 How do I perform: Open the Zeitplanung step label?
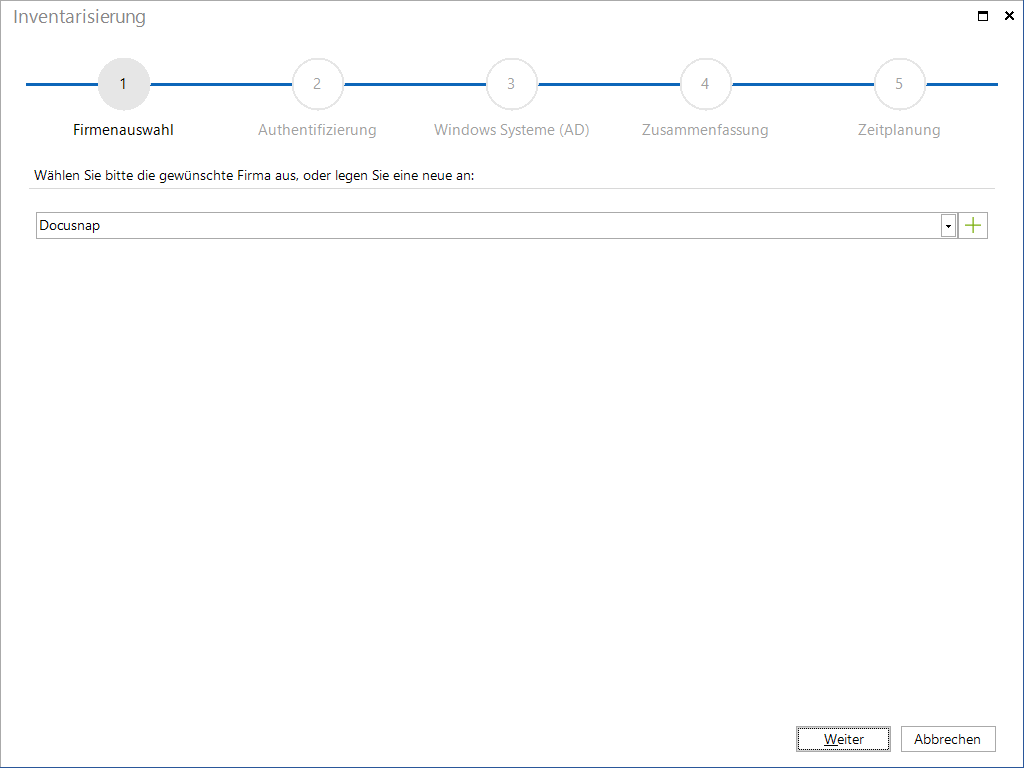pos(899,130)
